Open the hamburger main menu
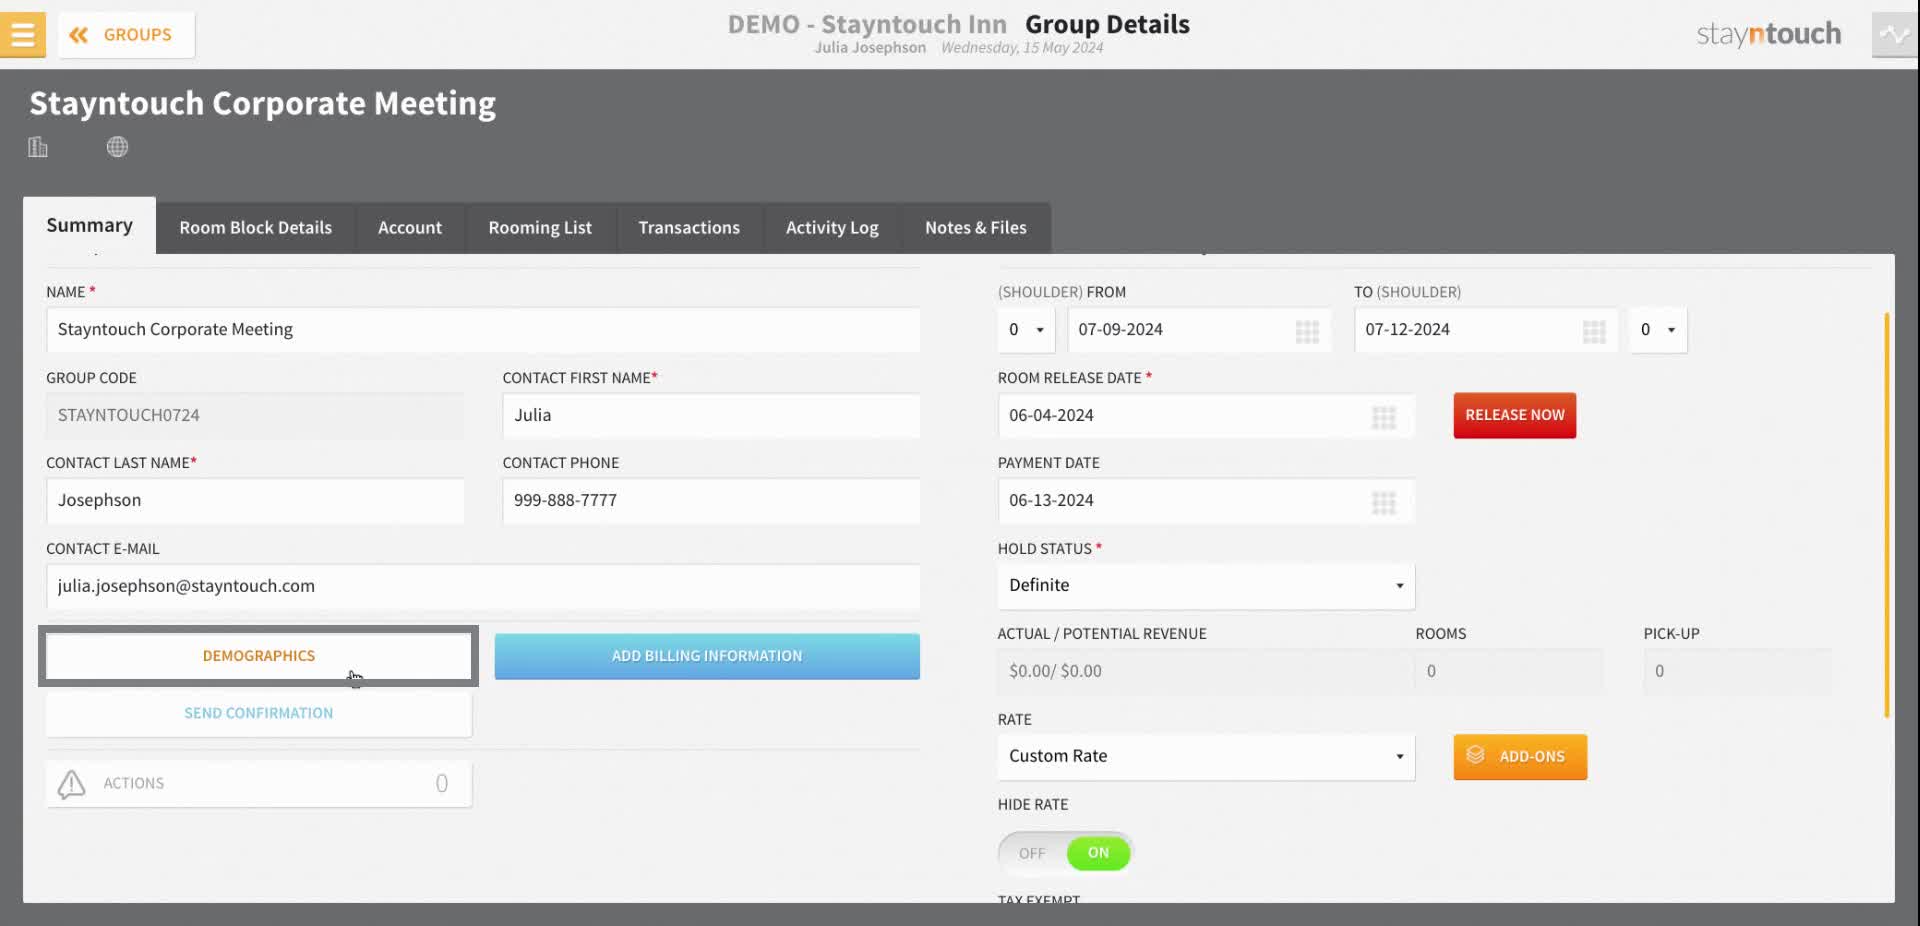Viewport: 1920px width, 926px height. click(22, 34)
